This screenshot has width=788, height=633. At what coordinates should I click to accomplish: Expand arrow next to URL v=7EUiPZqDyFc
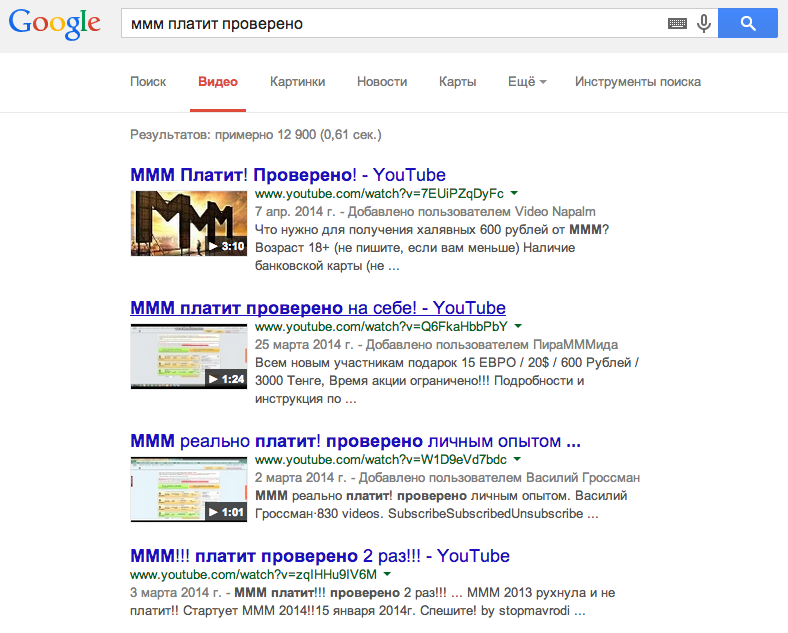tap(514, 193)
